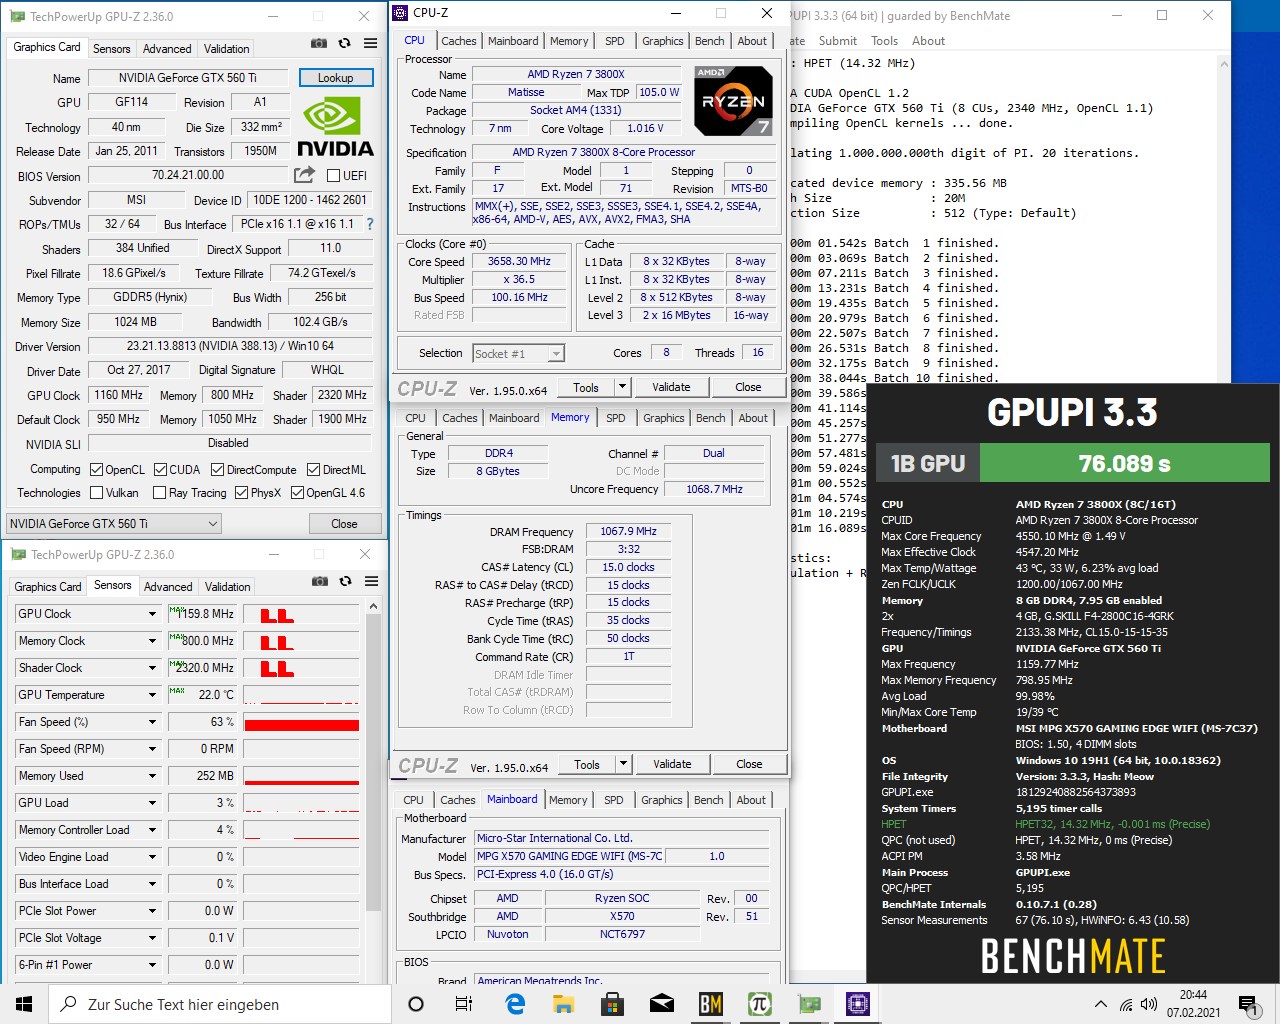Toggle the Vulkan checkbox
The width and height of the screenshot is (1280, 1024).
96,493
